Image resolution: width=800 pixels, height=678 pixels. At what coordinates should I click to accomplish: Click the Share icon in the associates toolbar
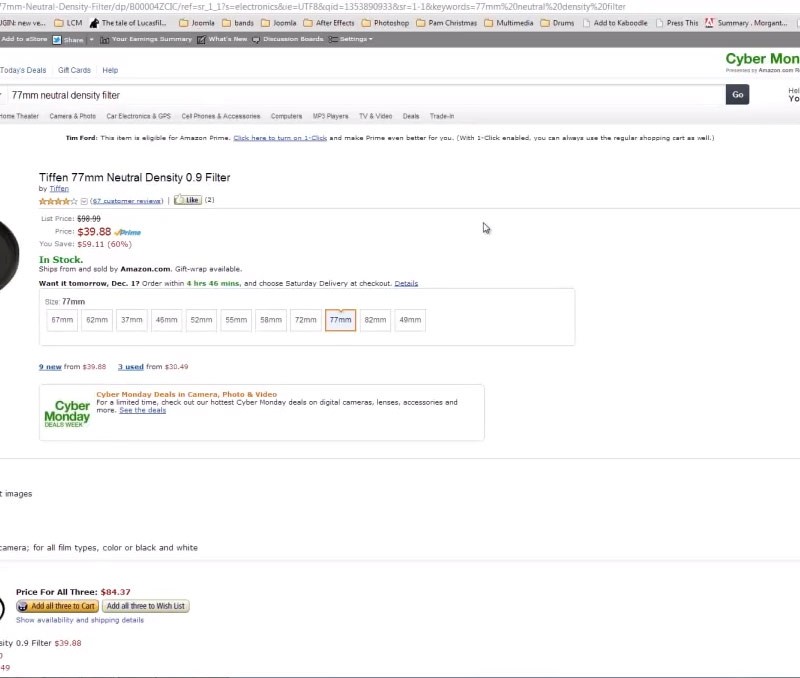click(69, 39)
